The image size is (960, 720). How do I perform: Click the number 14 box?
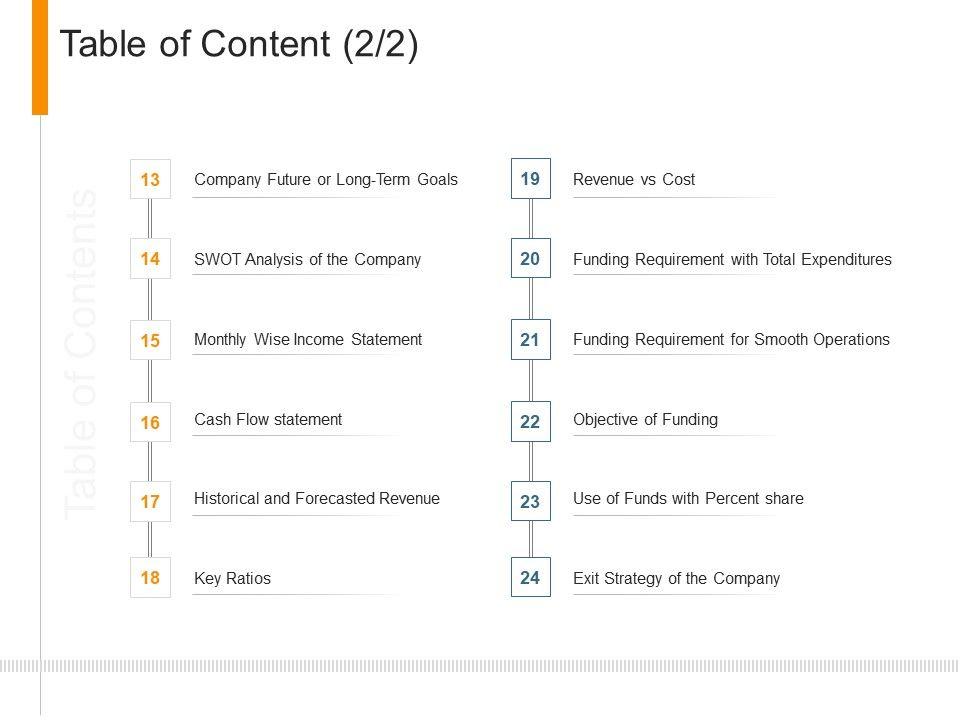point(150,259)
